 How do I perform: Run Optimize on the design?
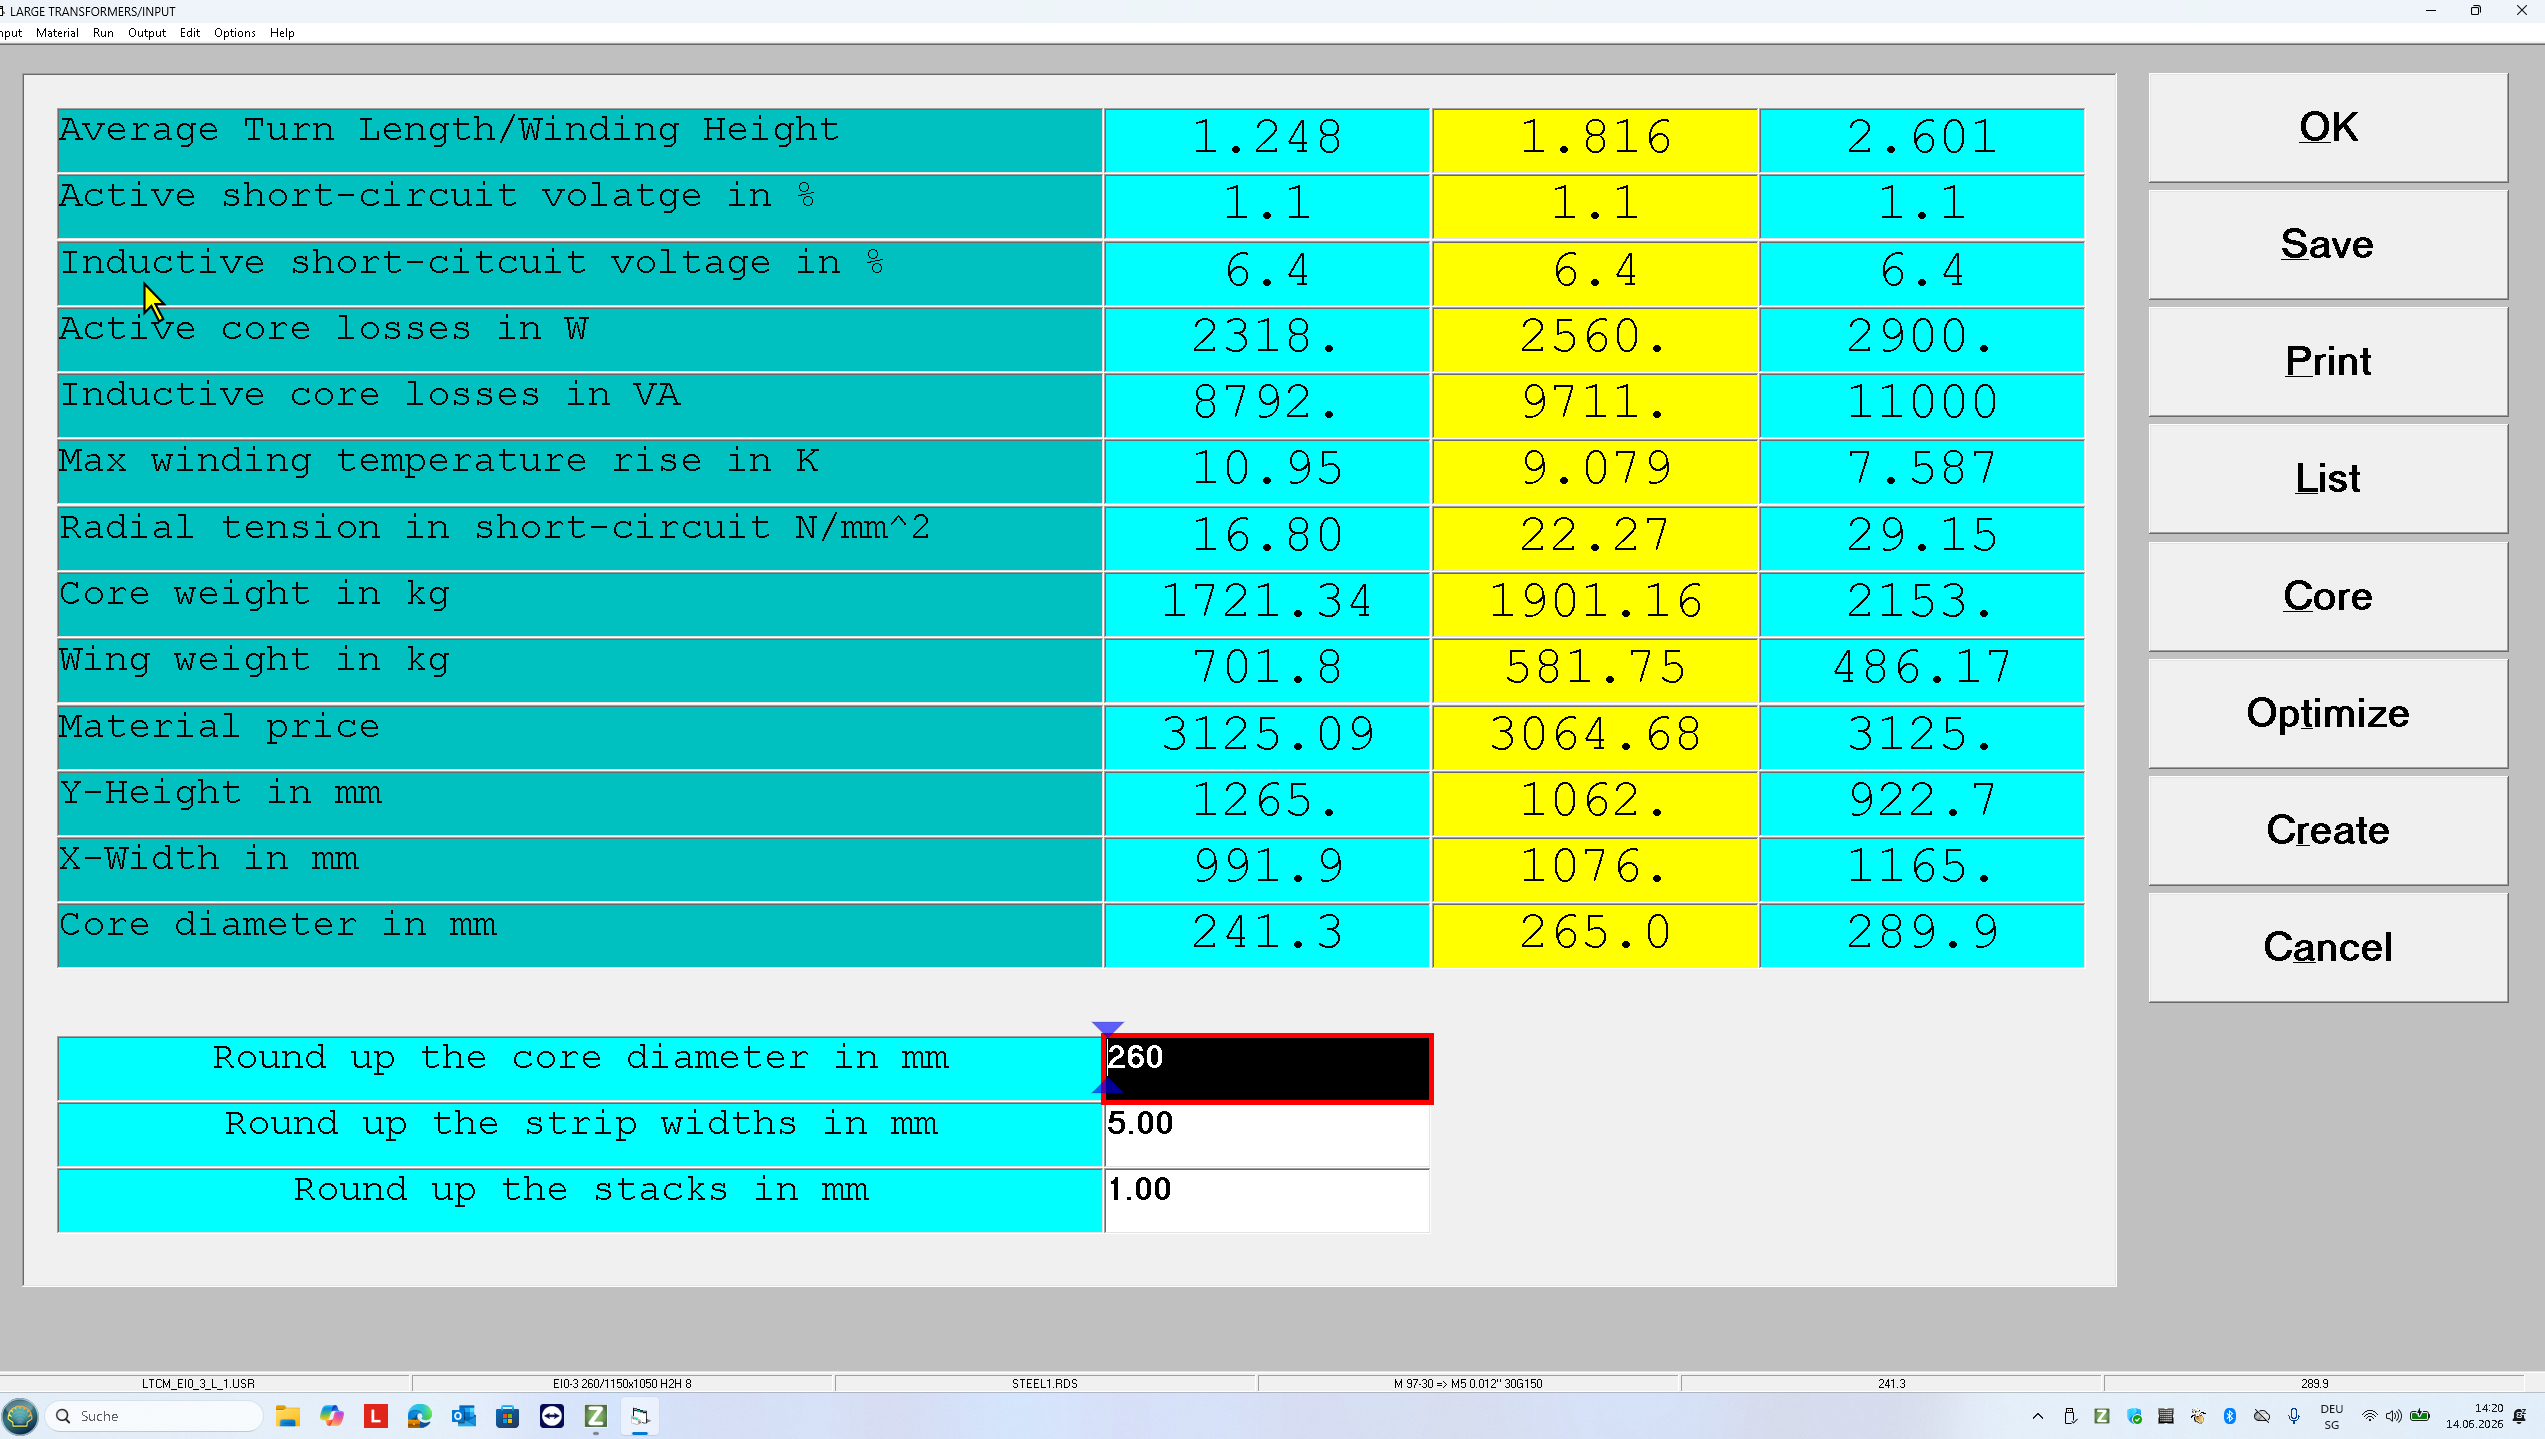[2327, 713]
